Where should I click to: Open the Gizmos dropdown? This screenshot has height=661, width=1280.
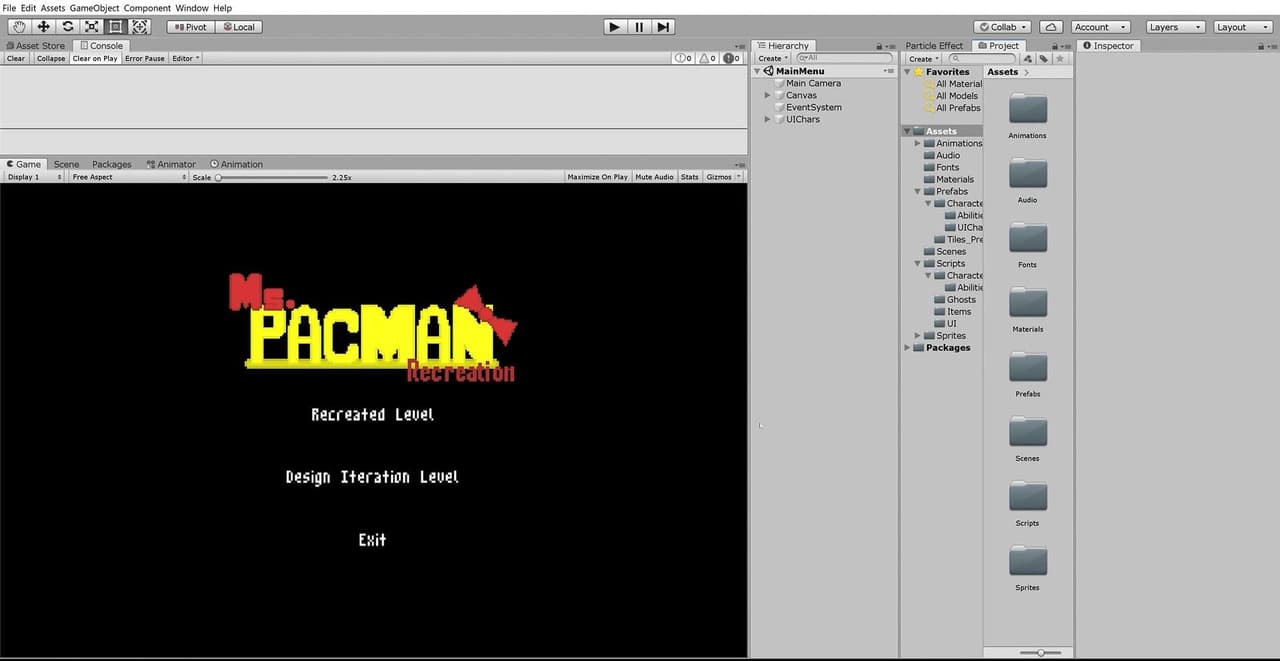pos(723,177)
